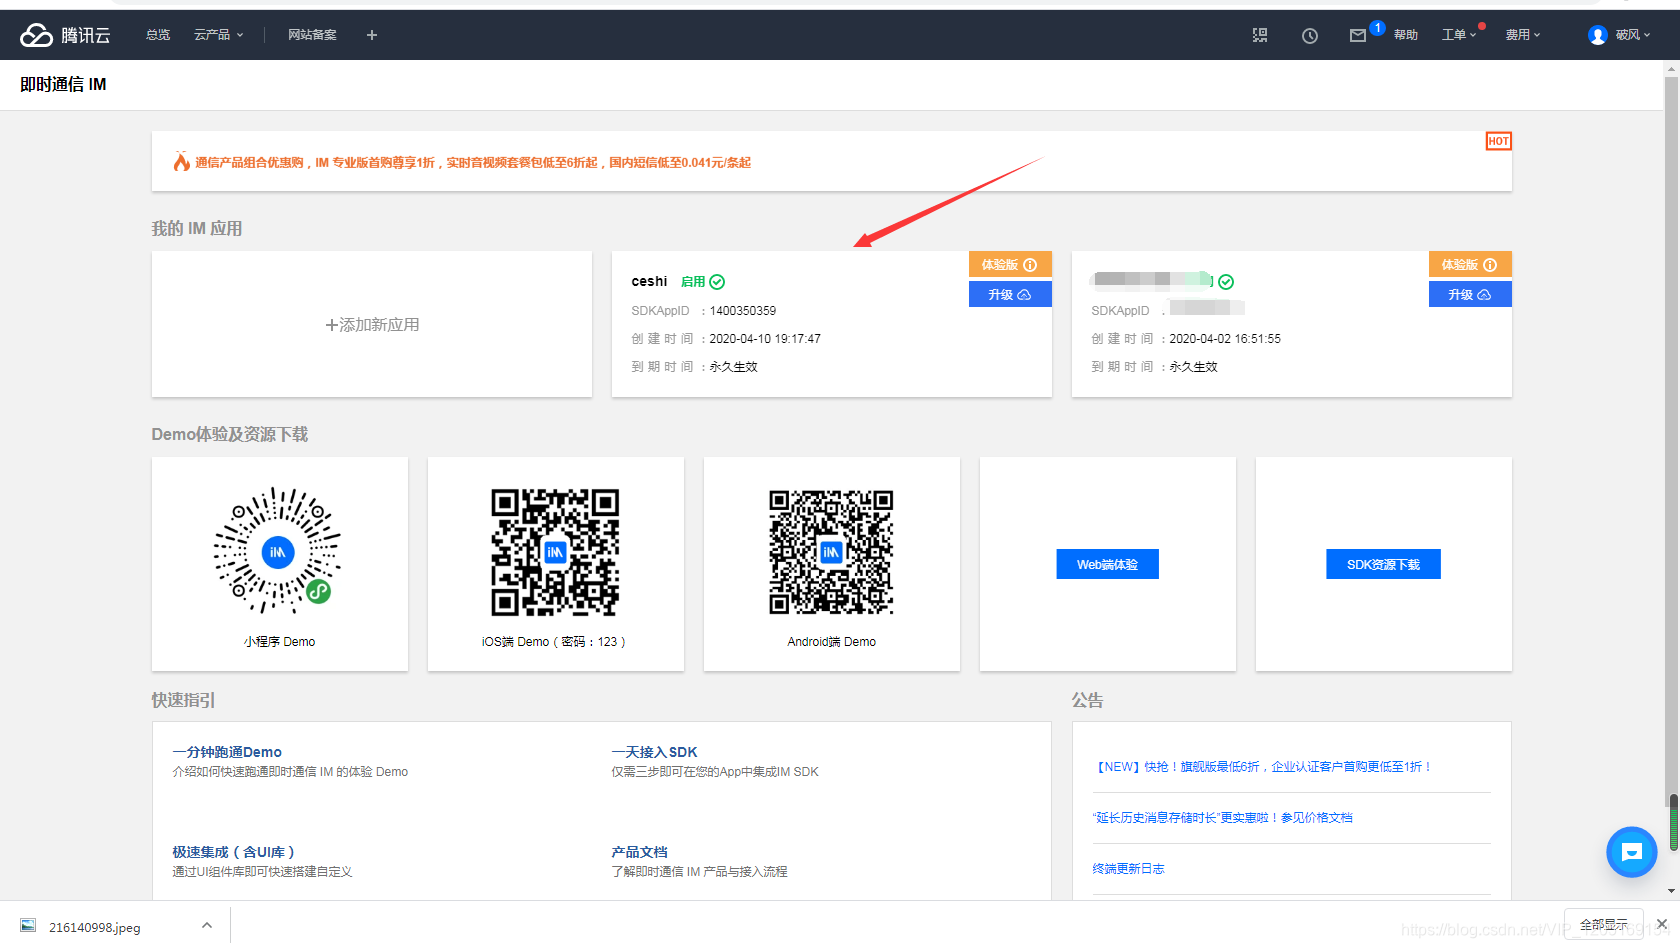Open the 终端更新日志 link
Screen dimensions: 1680x948
1128,869
